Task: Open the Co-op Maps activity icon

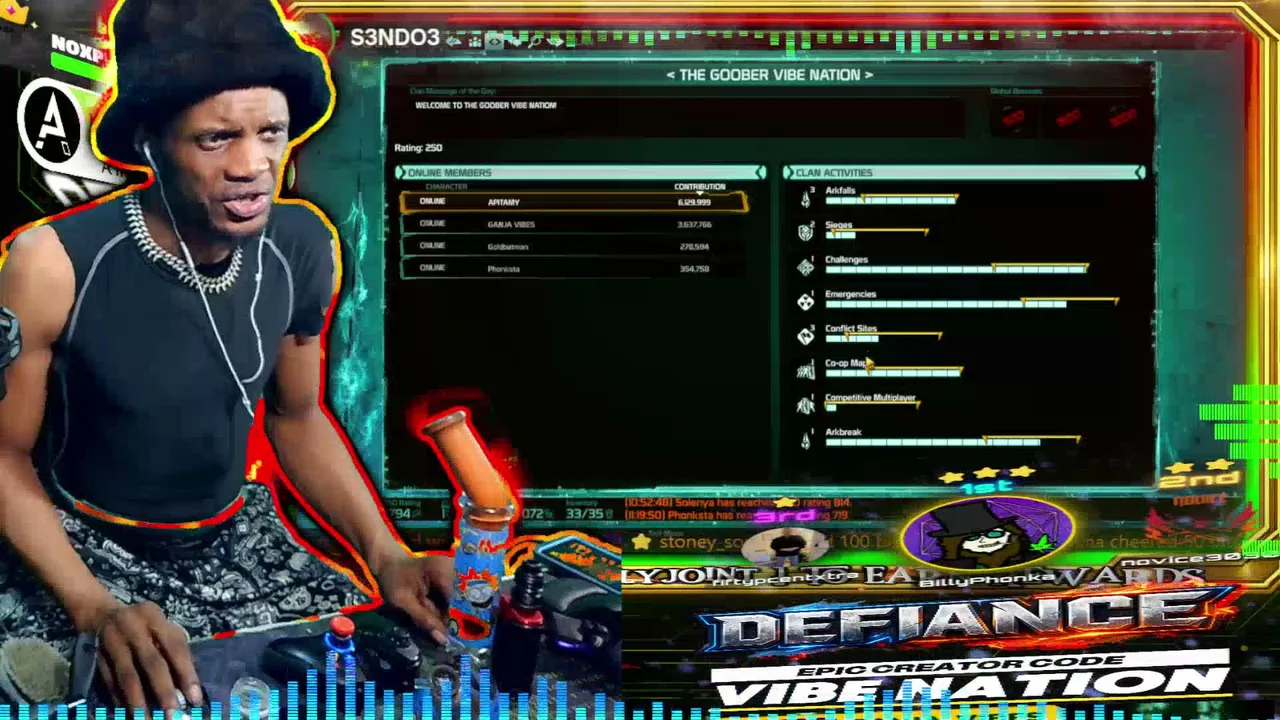Action: point(806,370)
